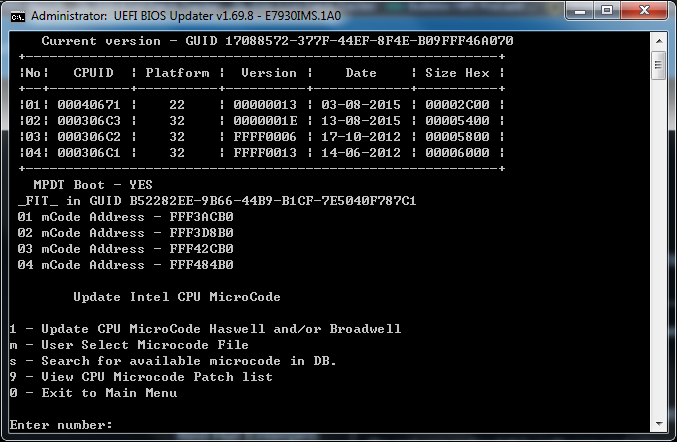Click size hex 00005400
The image size is (677, 442).
pyautogui.click(x=457, y=121)
